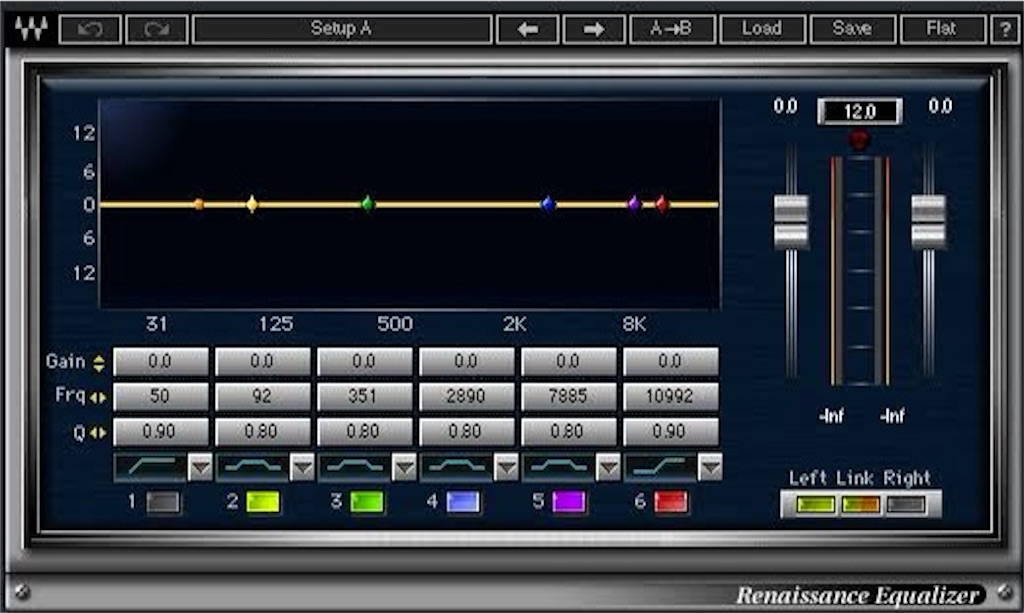The width and height of the screenshot is (1024, 613).
Task: Click the left channel output fader handle
Action: [791, 222]
